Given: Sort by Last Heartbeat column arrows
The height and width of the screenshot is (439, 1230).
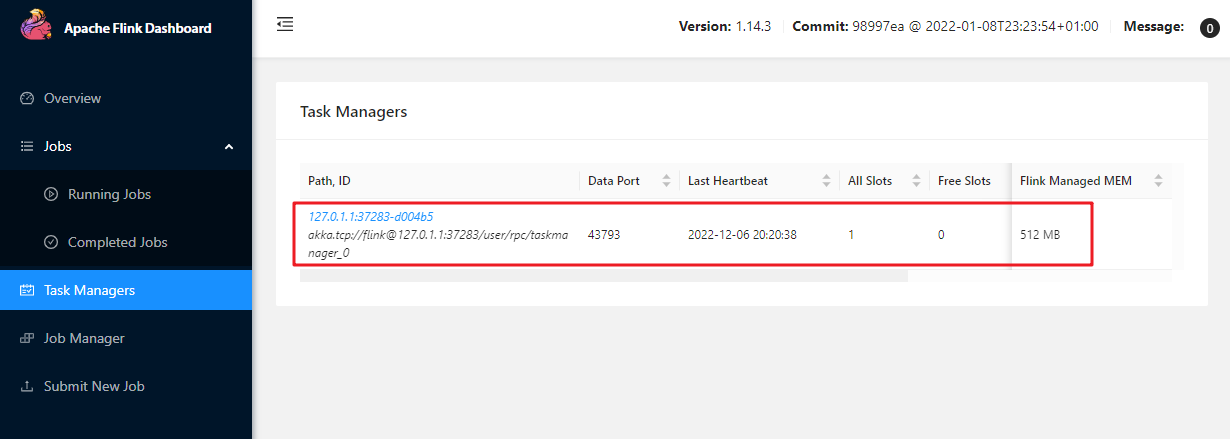Looking at the screenshot, I should (826, 181).
